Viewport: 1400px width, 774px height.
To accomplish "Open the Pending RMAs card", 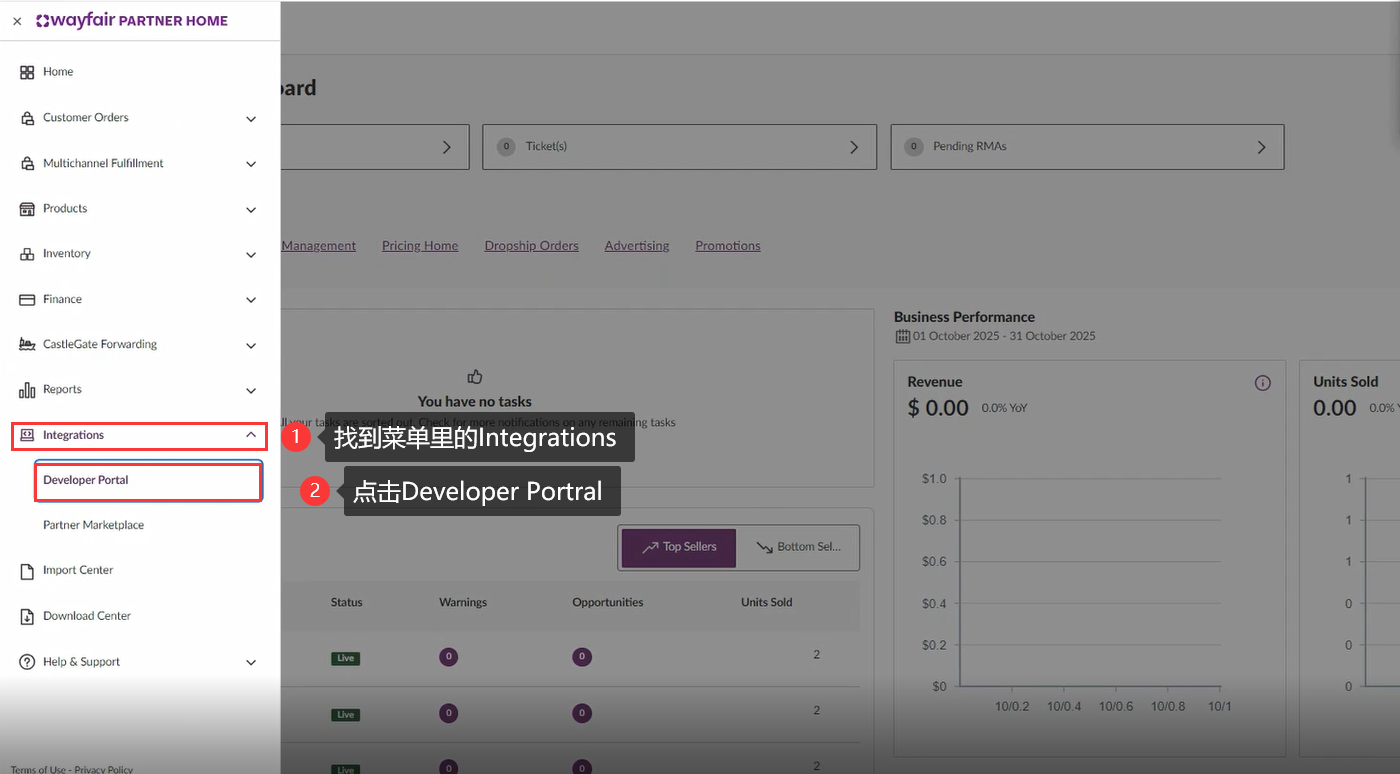I will (x=1087, y=147).
